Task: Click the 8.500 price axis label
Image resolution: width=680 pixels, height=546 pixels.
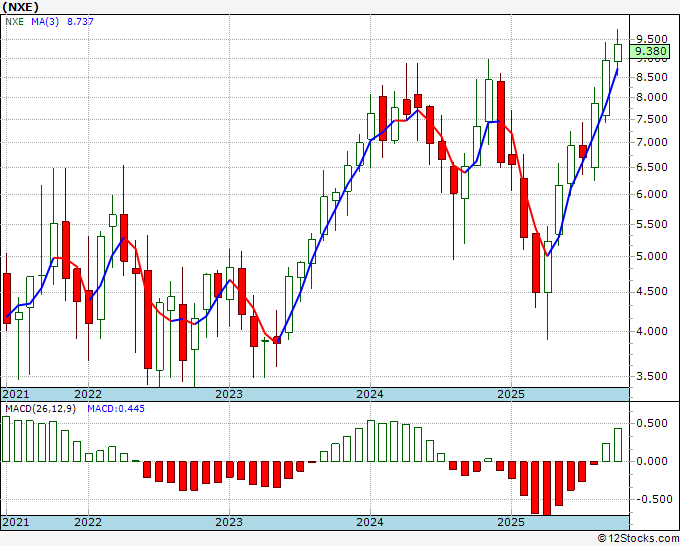Action: [651, 77]
